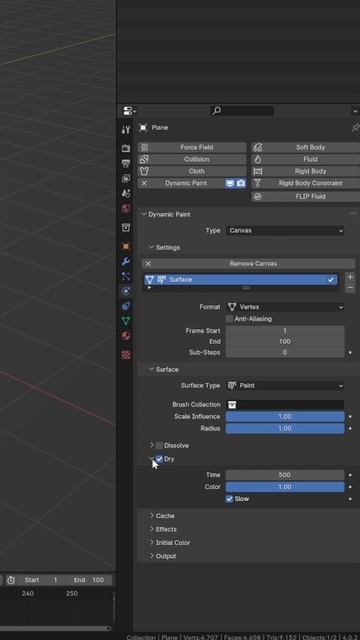
Task: Uncheck the Slow checkbox
Action: pos(229,499)
